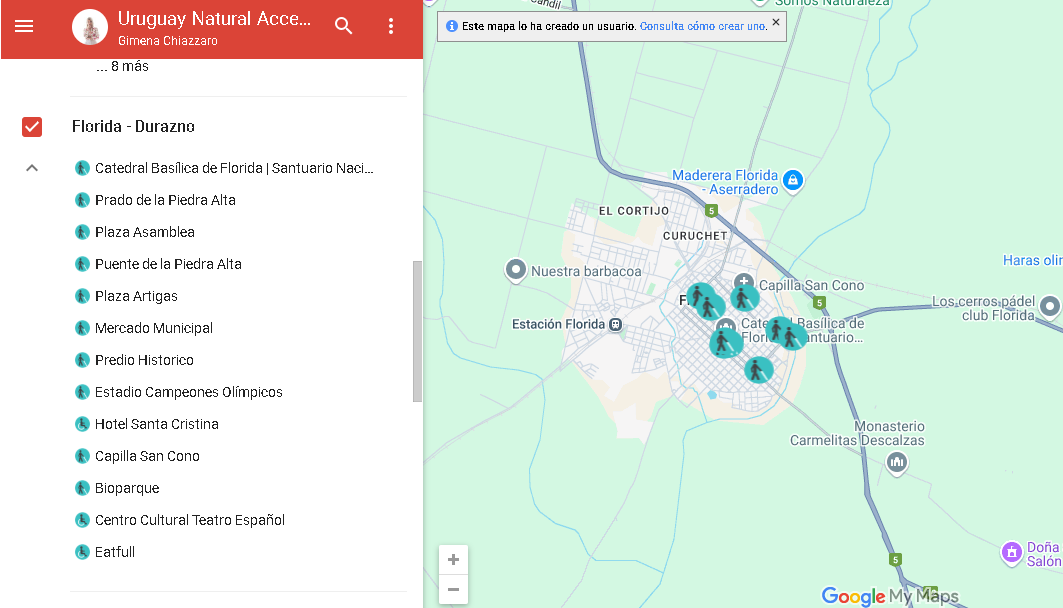This screenshot has height=608, width=1063.
Task: Click the search magnifier icon
Action: (x=344, y=27)
